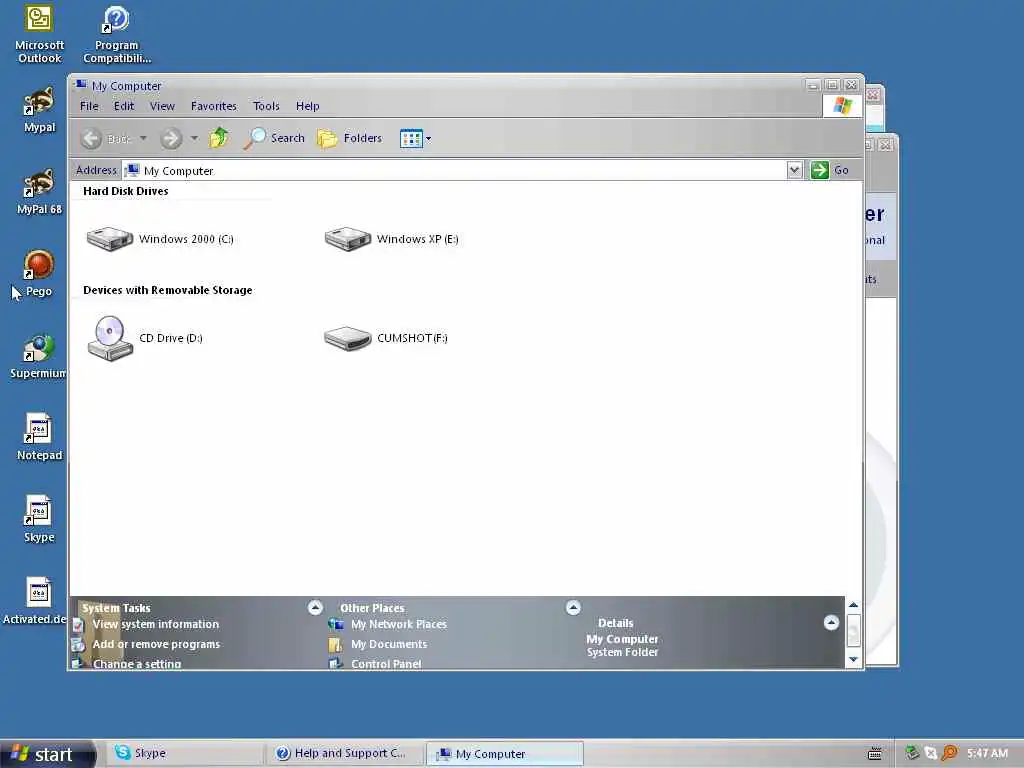The width and height of the screenshot is (1024, 768).
Task: Open the Tools menu
Action: coord(266,106)
